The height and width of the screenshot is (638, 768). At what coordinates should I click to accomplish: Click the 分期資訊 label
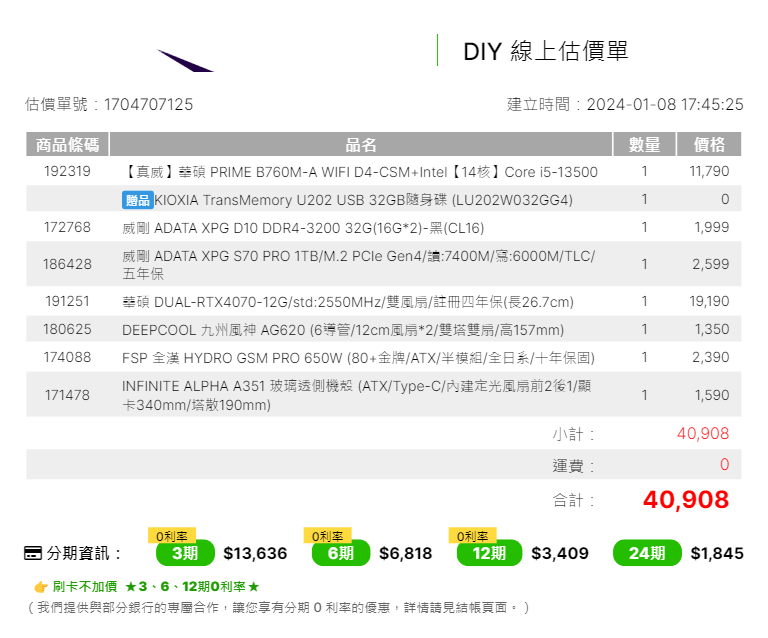pyautogui.click(x=83, y=553)
